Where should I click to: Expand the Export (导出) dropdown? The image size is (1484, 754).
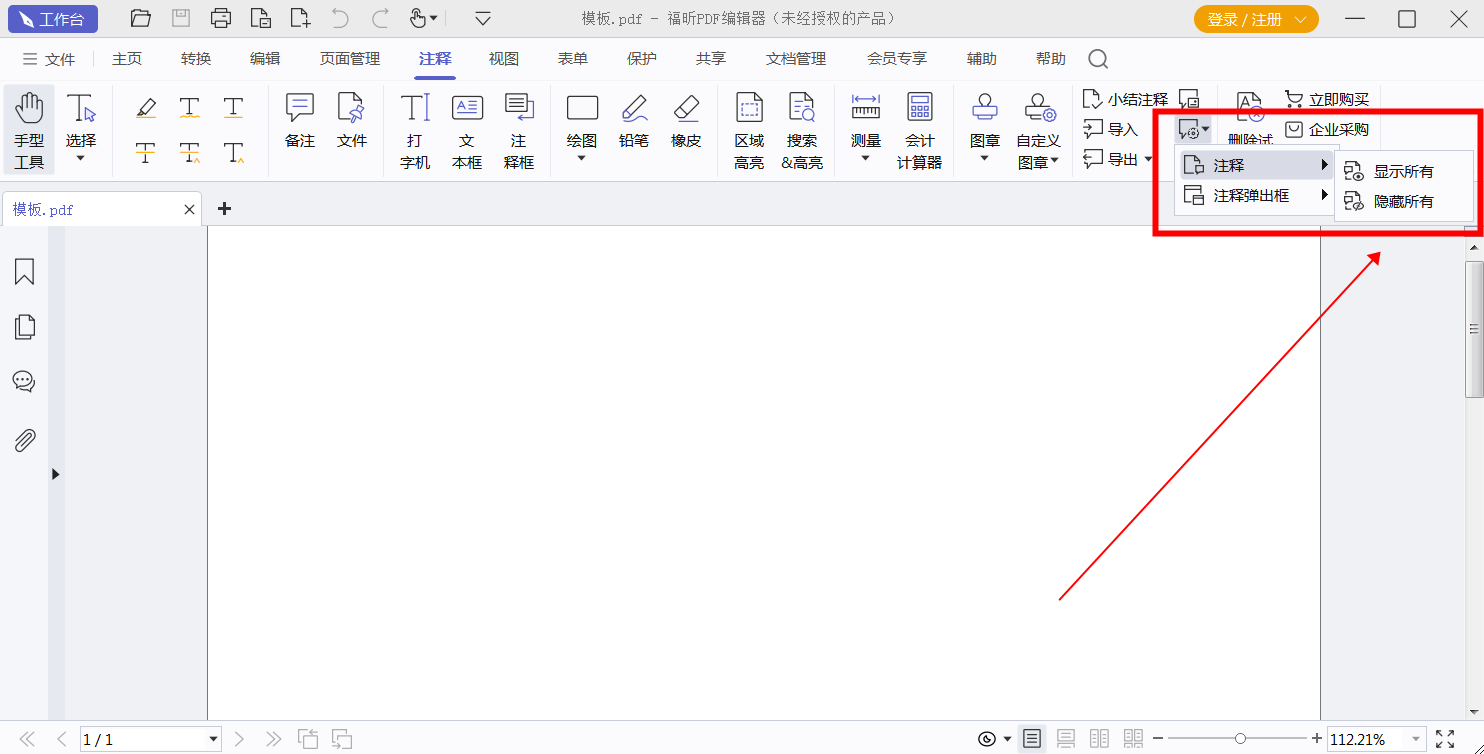click(1148, 159)
